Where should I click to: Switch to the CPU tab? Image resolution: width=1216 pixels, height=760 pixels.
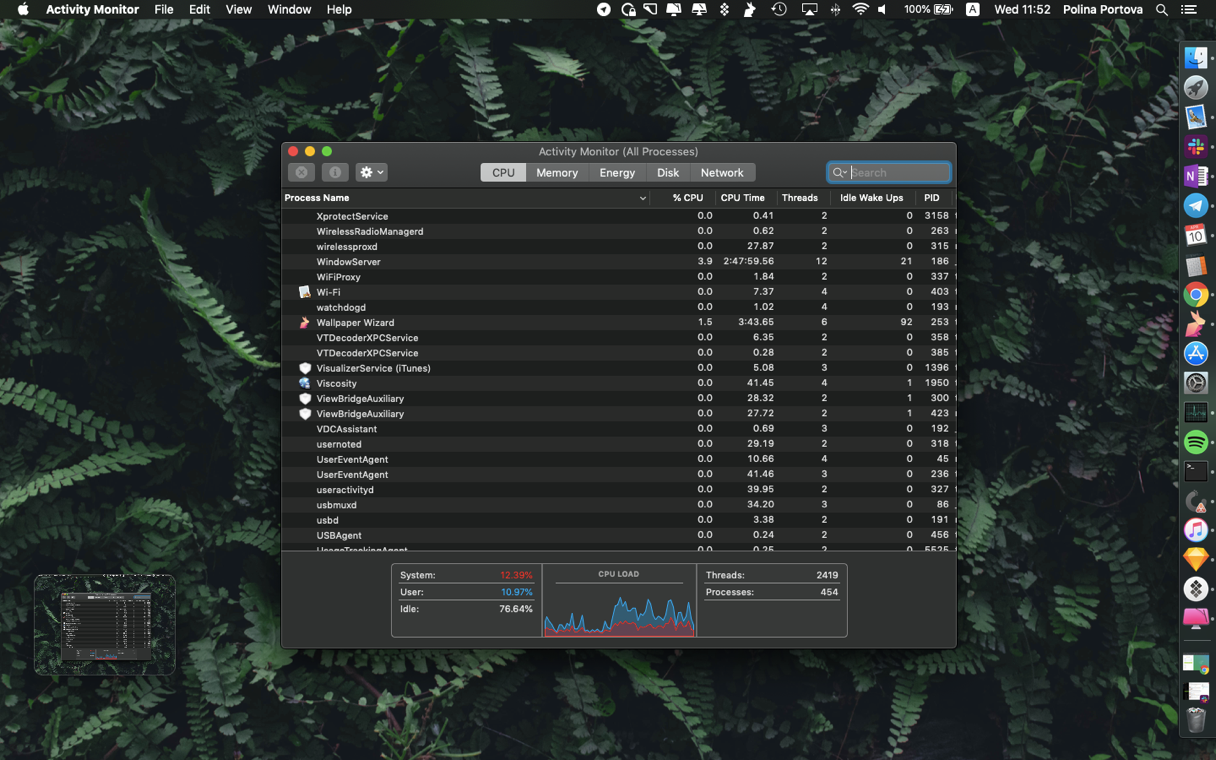503,172
